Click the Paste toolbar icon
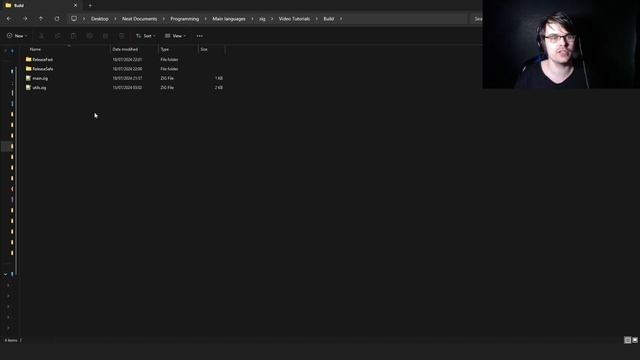The width and height of the screenshot is (640, 360). tap(73, 36)
